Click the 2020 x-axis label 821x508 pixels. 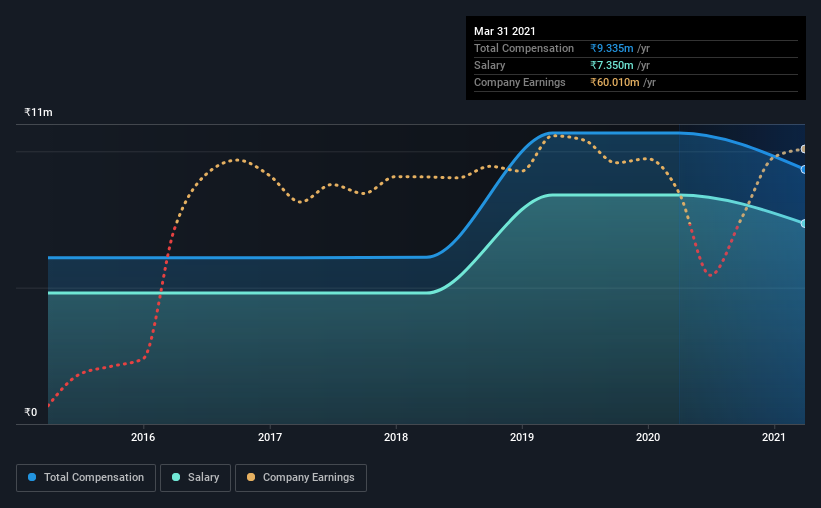click(648, 437)
